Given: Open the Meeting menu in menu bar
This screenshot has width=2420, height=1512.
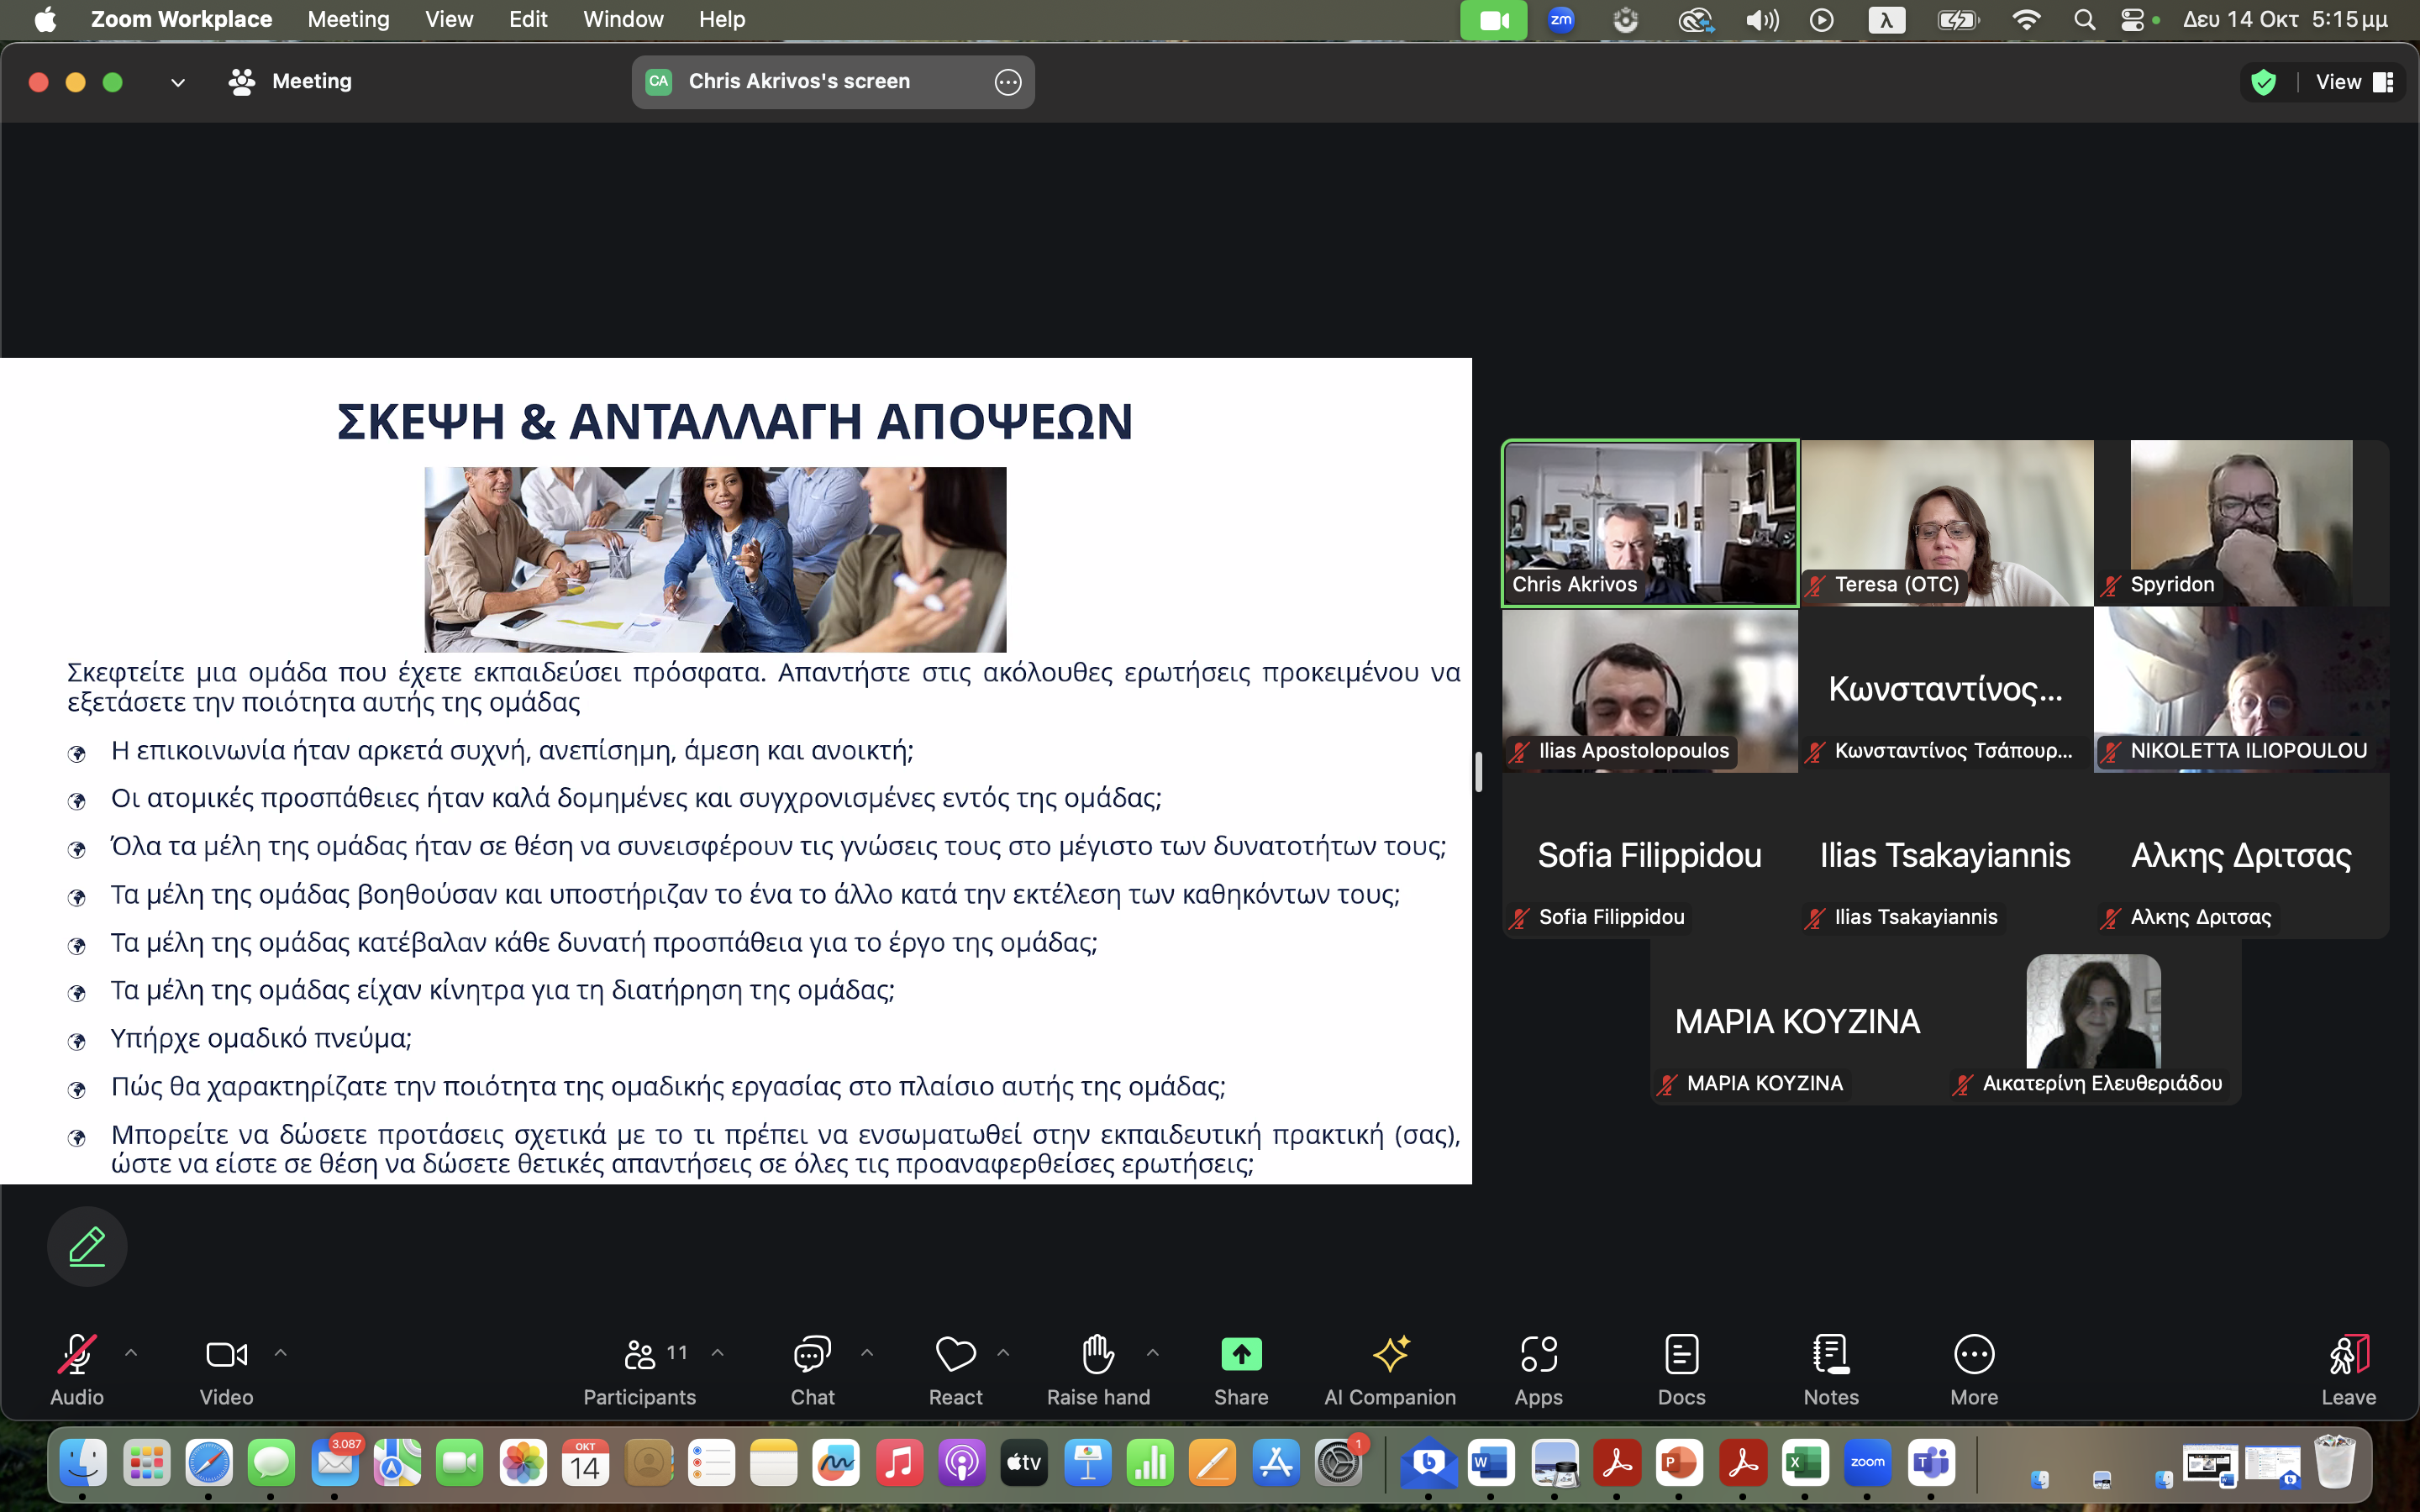Looking at the screenshot, I should 348,19.
